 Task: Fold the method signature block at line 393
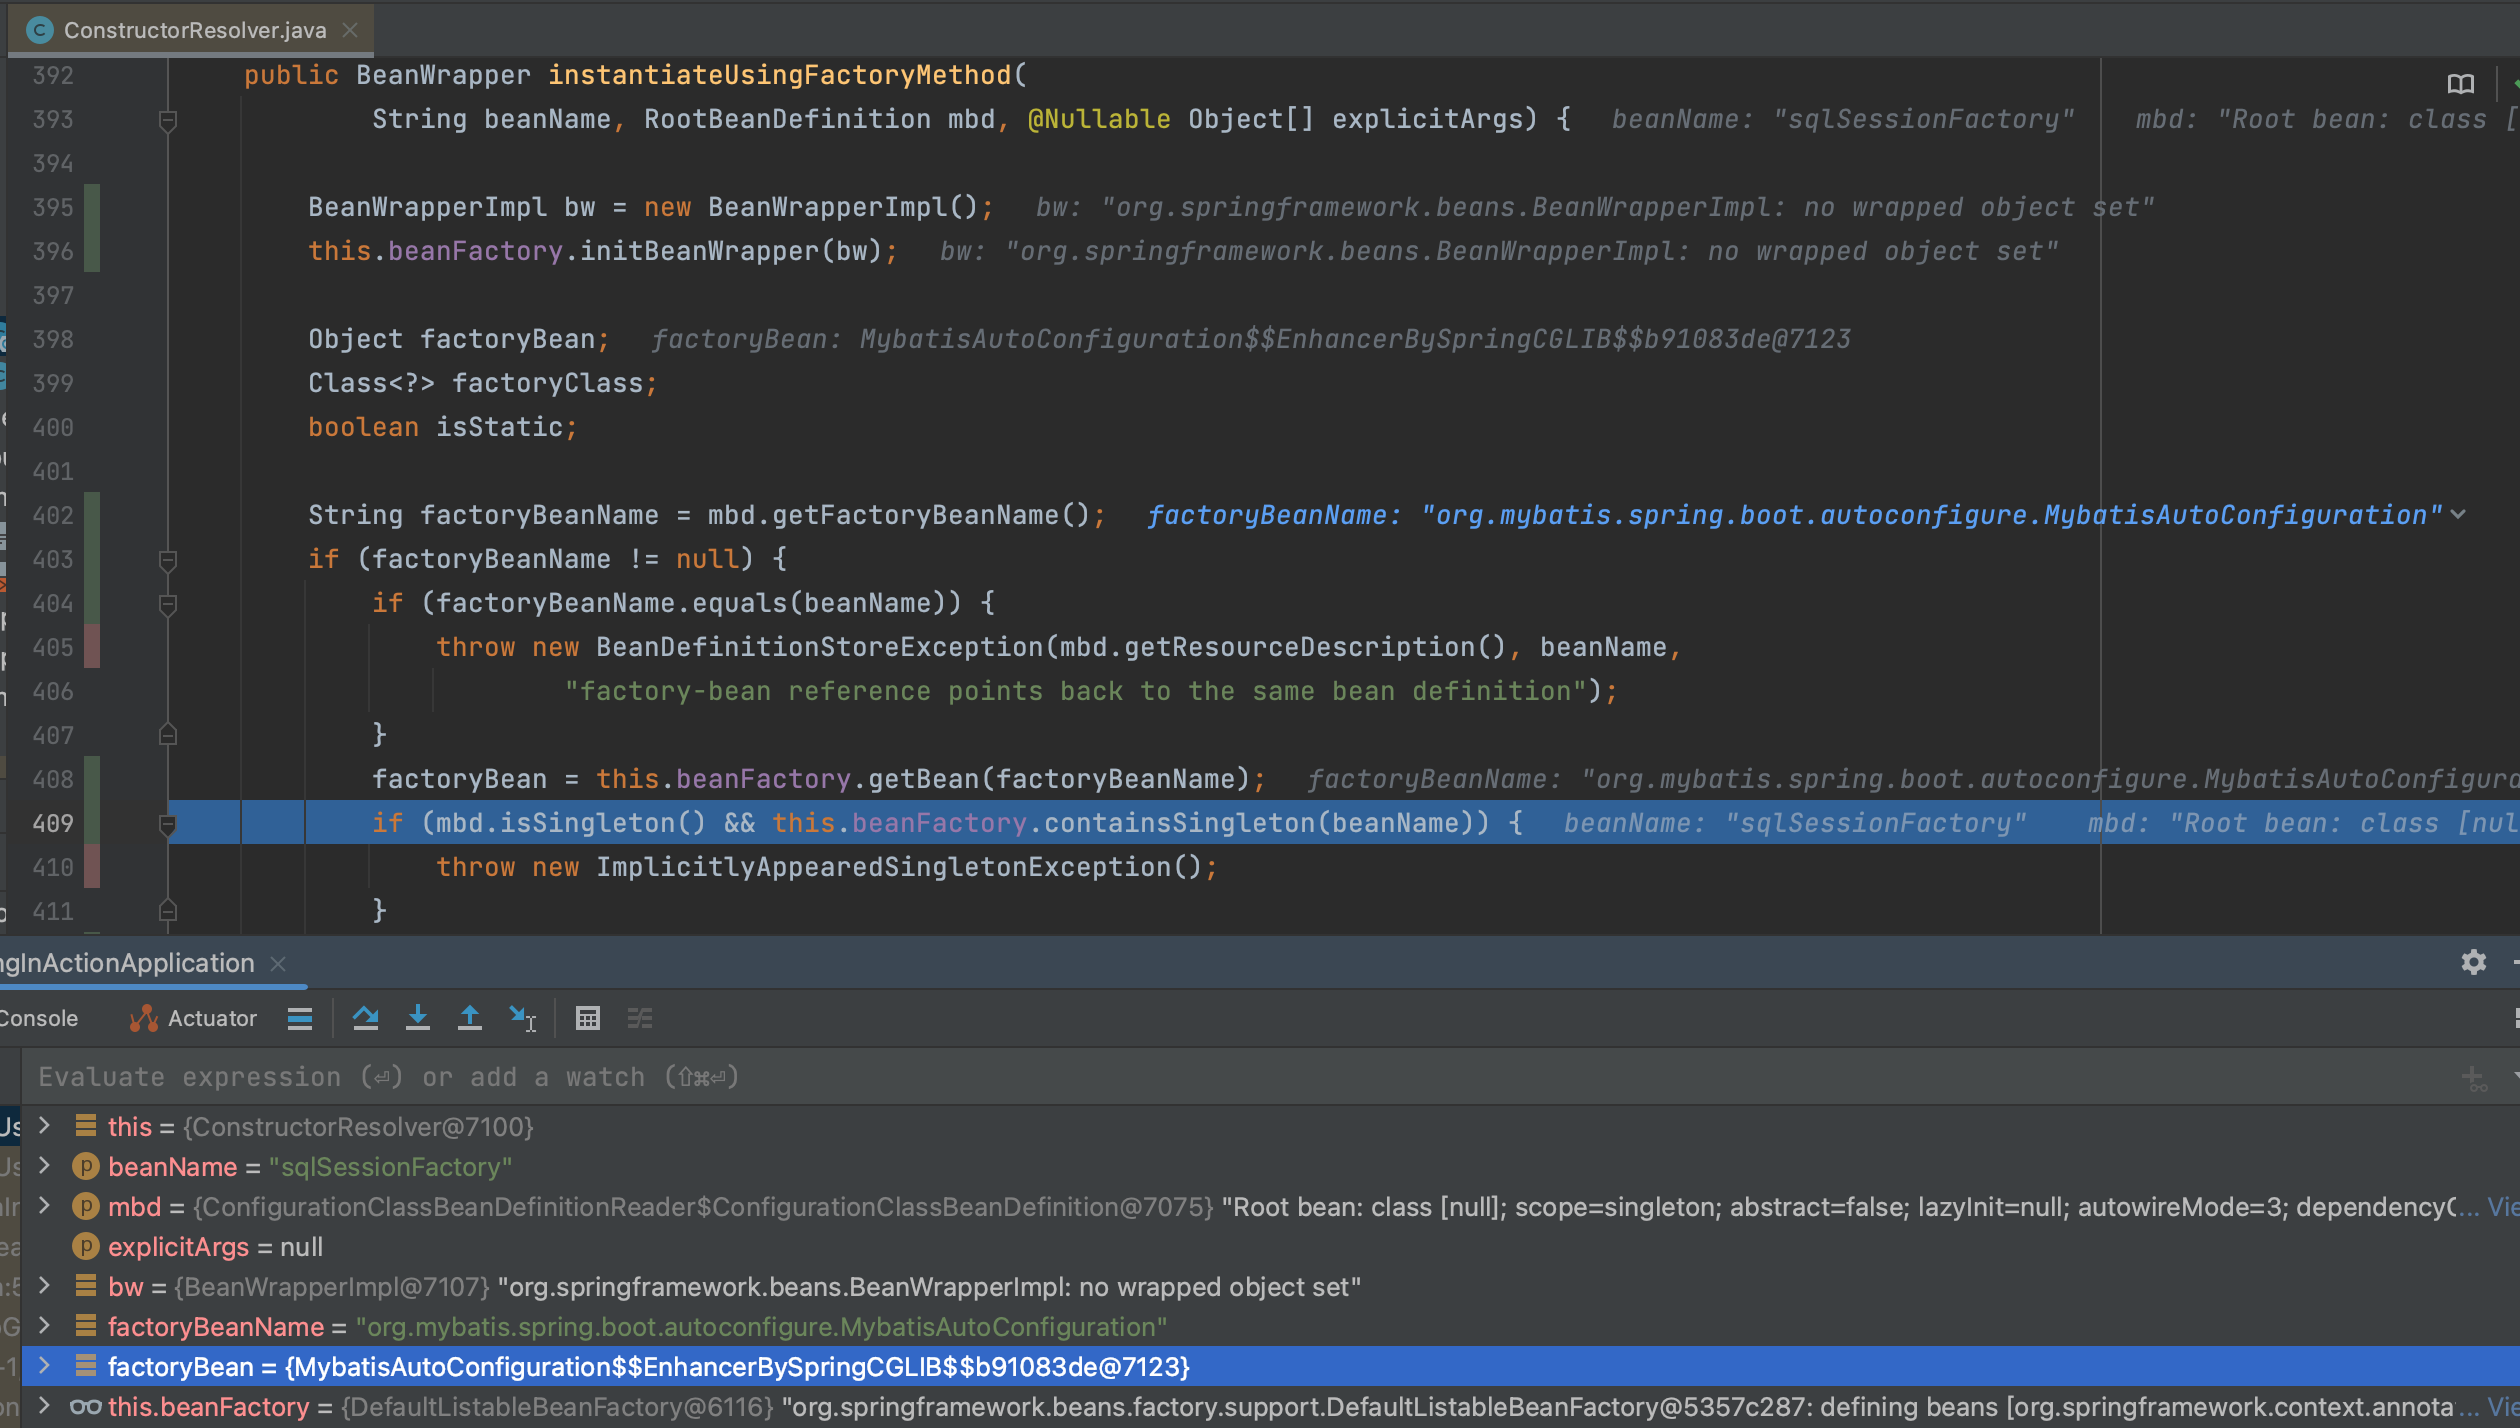[168, 121]
